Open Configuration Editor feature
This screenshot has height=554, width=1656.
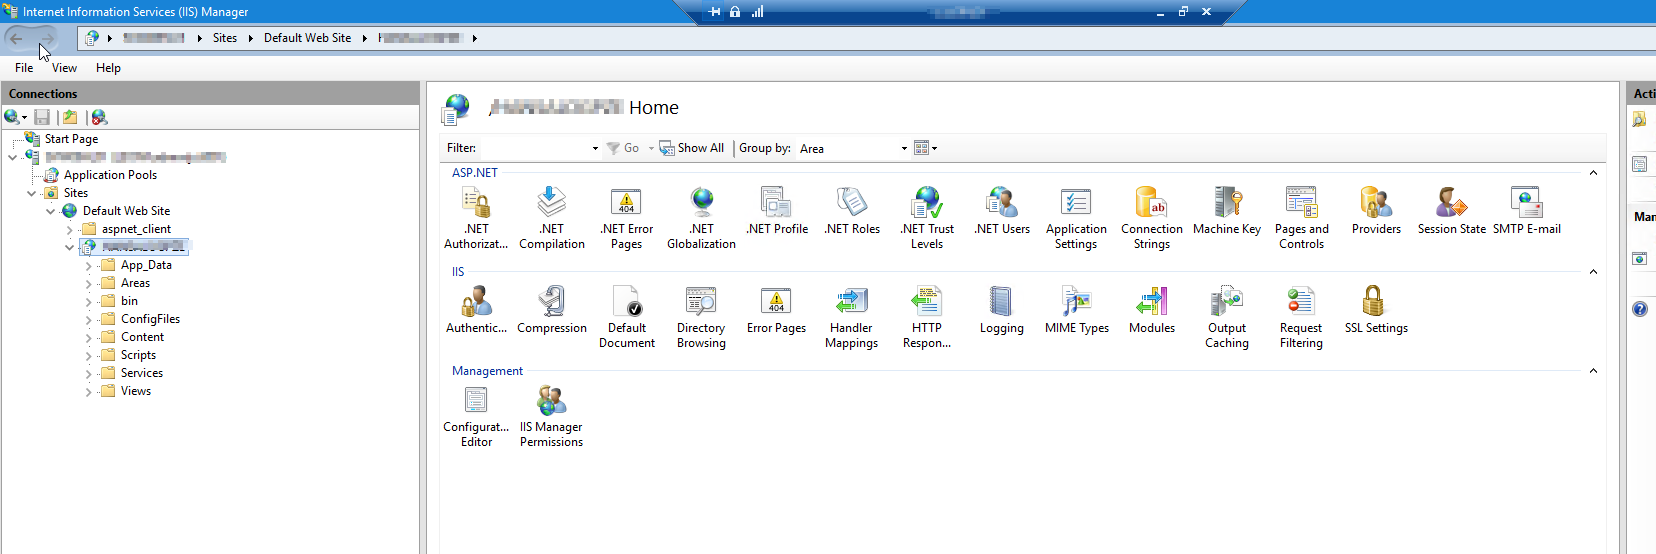pos(476,415)
